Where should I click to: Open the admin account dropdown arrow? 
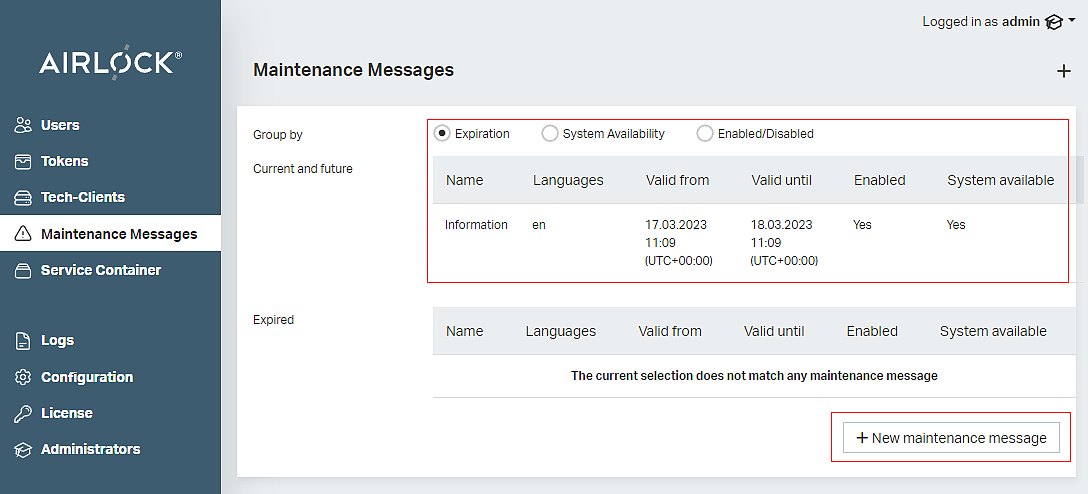(x=1071, y=21)
